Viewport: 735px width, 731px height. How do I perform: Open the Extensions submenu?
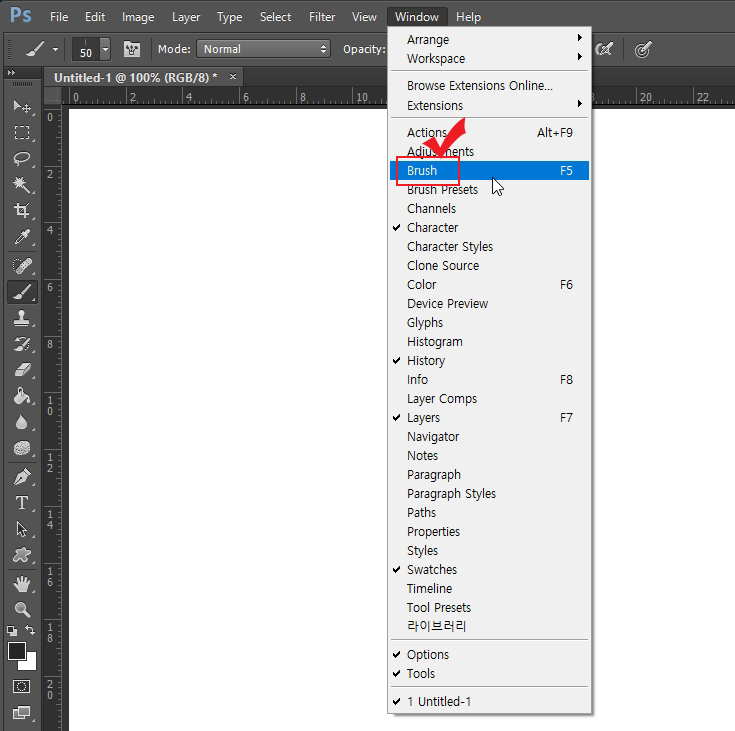pyautogui.click(x=489, y=106)
